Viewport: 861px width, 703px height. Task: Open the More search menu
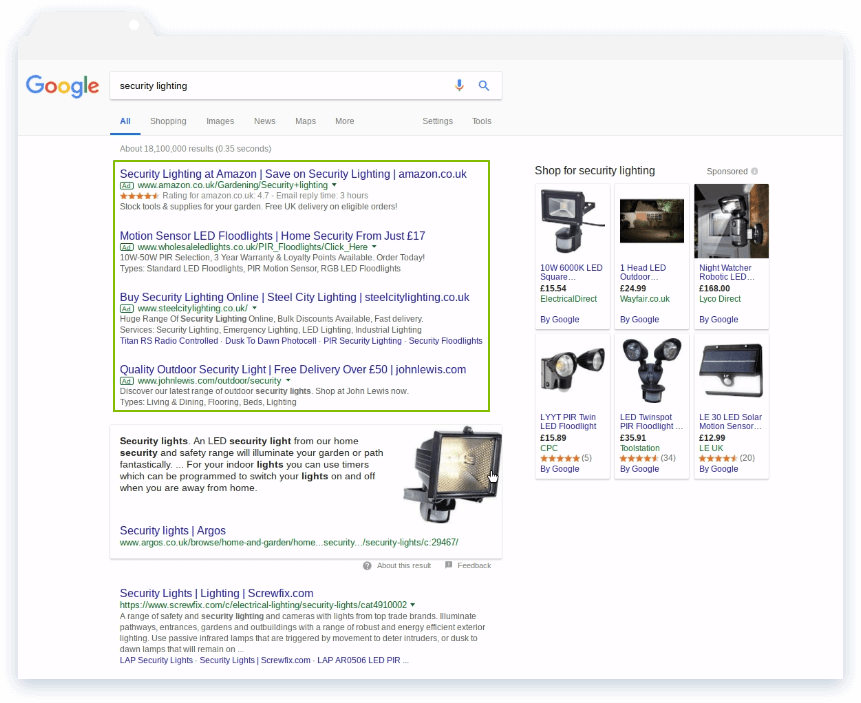(345, 121)
